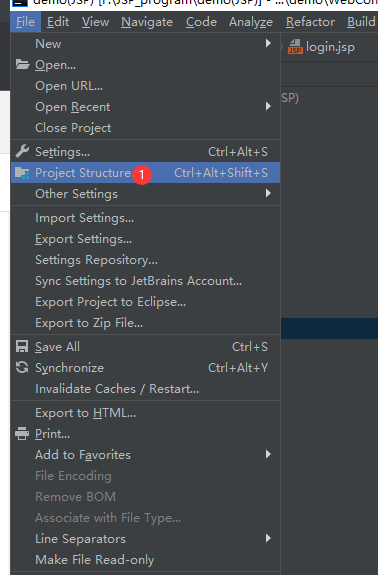The width and height of the screenshot is (378, 575).
Task: Open the Navigate menu
Action: [x=147, y=22]
